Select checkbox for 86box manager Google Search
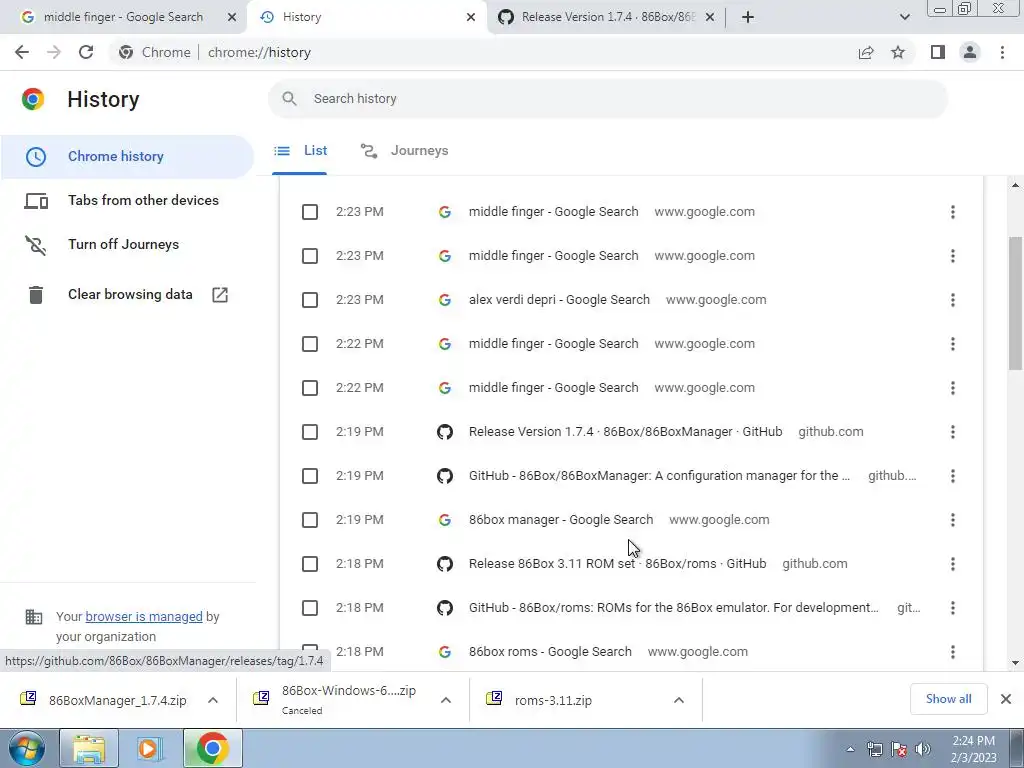The image size is (1024, 768). [310, 520]
